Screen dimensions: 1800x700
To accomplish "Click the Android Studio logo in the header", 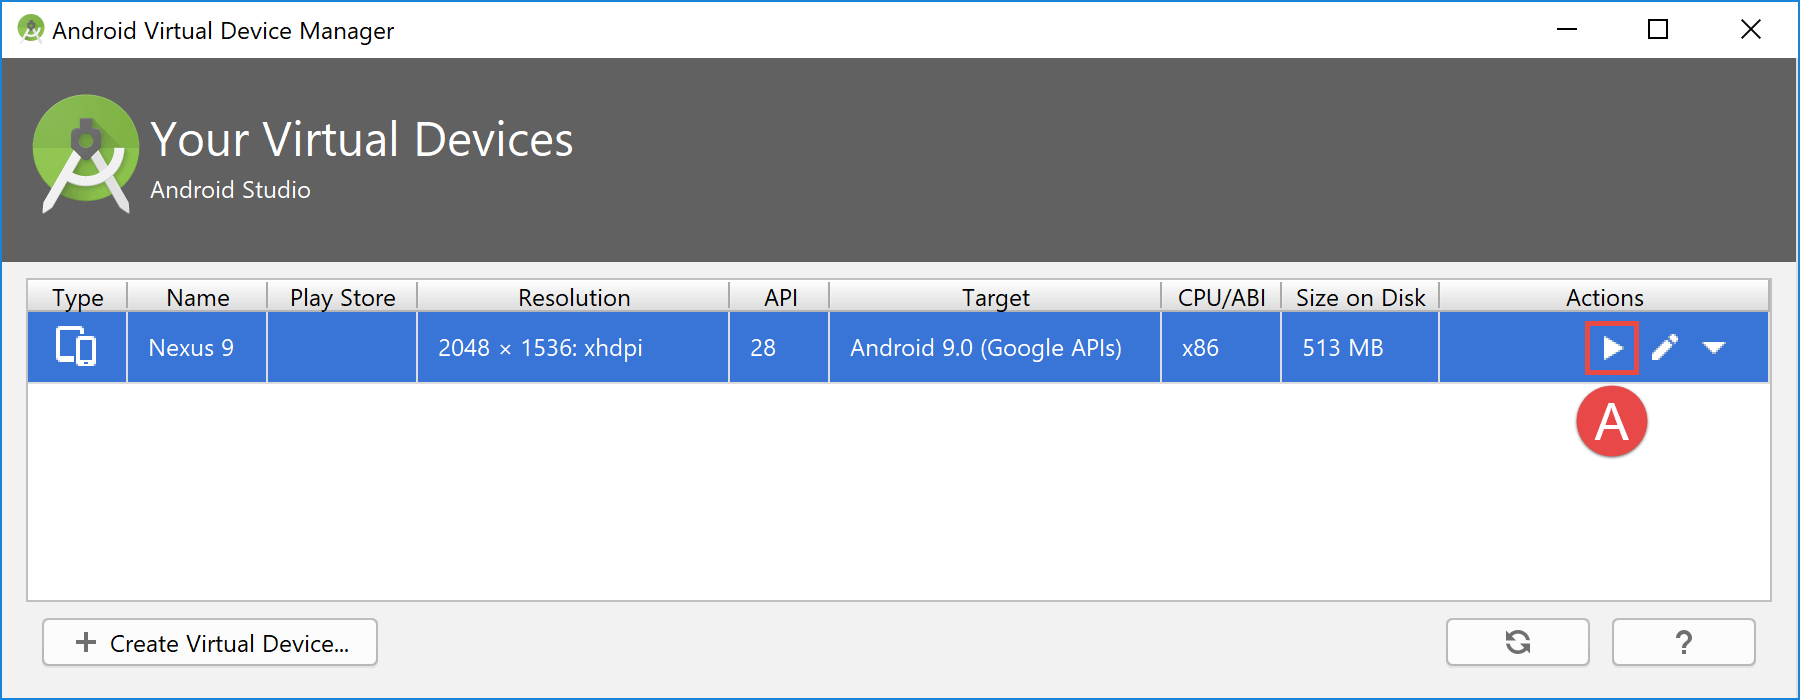I will point(86,153).
